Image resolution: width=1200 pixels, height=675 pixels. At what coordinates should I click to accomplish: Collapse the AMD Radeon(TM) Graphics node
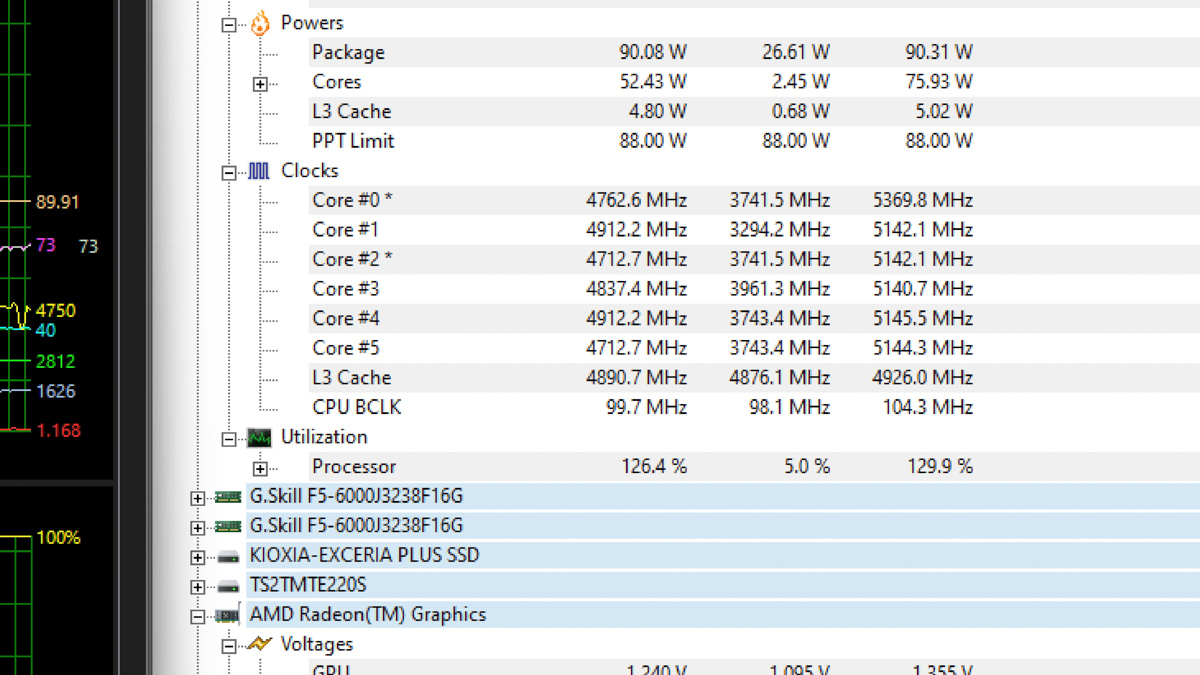pos(197,617)
